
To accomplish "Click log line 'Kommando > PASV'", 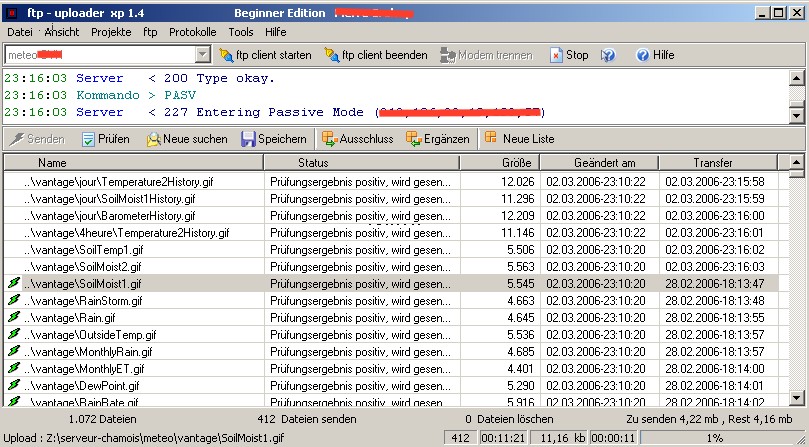I will tap(100, 95).
